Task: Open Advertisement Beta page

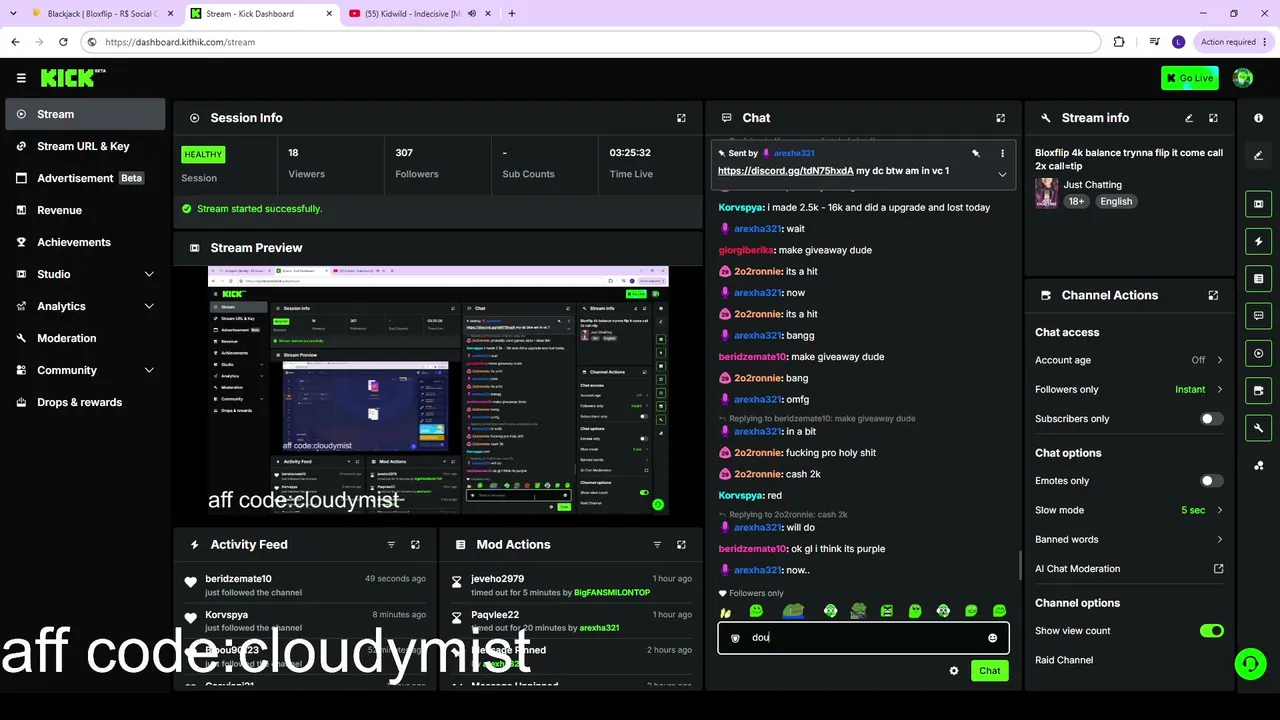Action: (85, 178)
